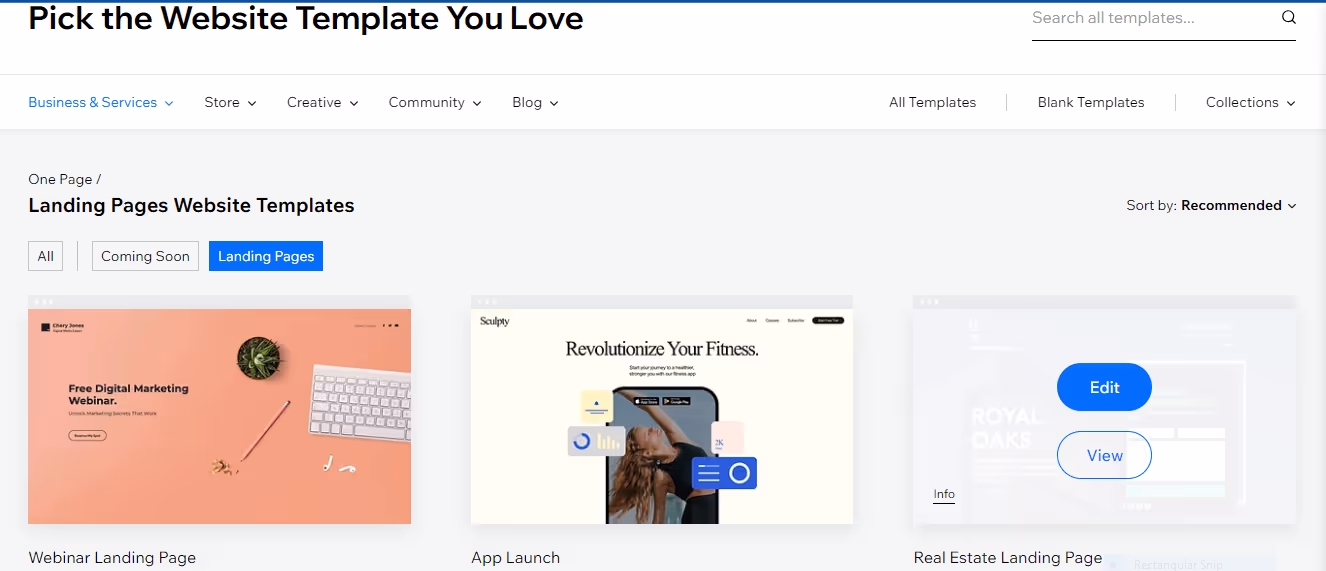
Task: Expand the Creative category dropdown
Action: tap(322, 102)
